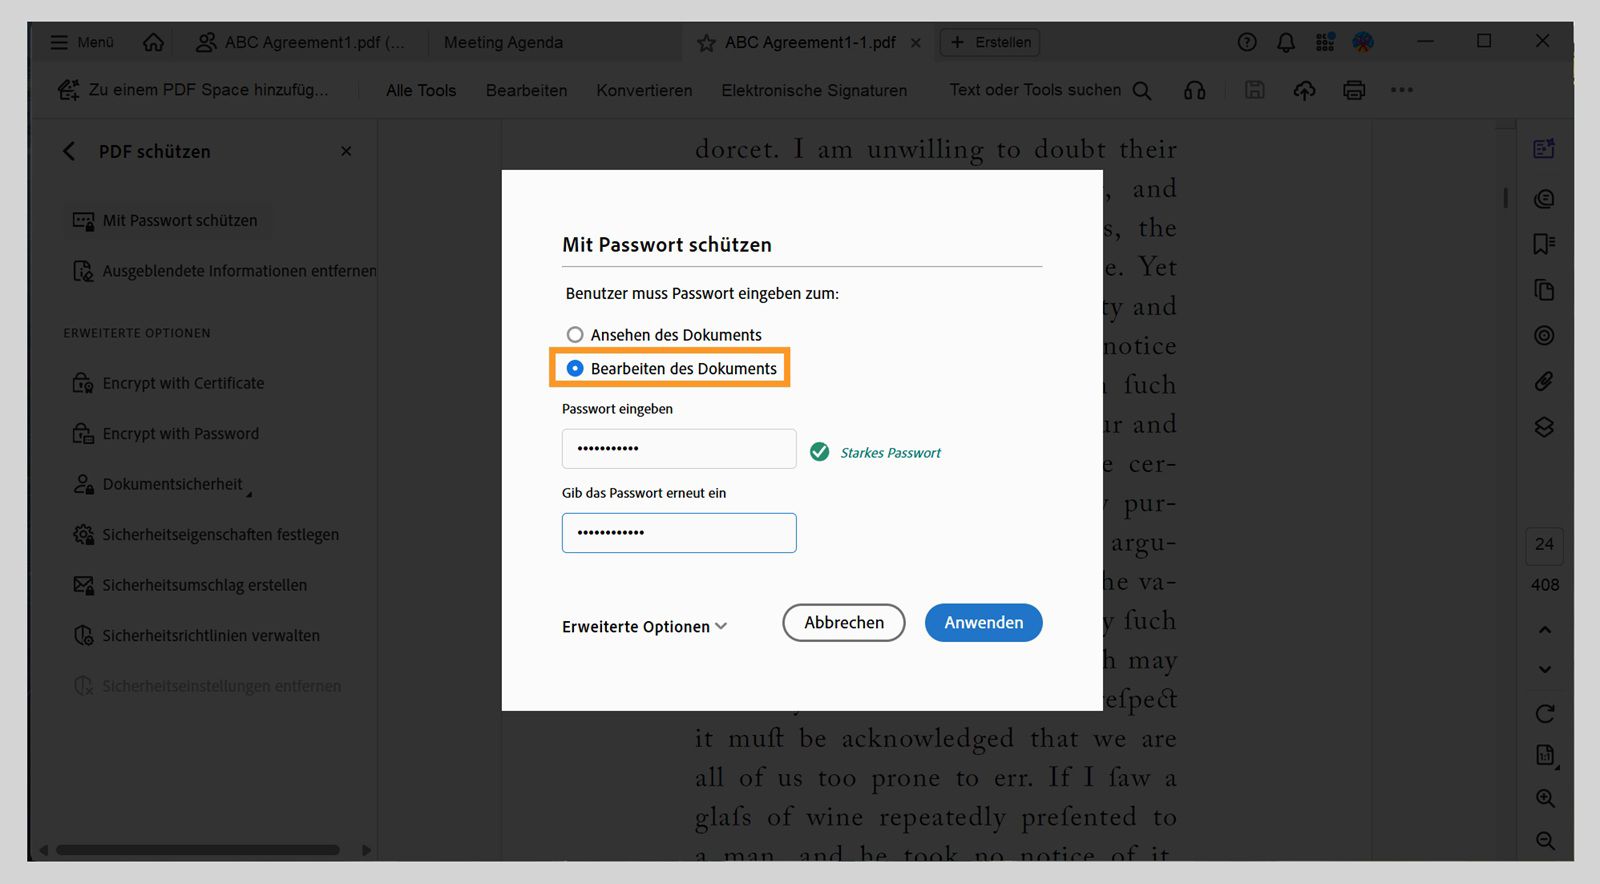This screenshot has width=1600, height=884.
Task: Expand the Dokumentsicherheit option
Action: (161, 484)
